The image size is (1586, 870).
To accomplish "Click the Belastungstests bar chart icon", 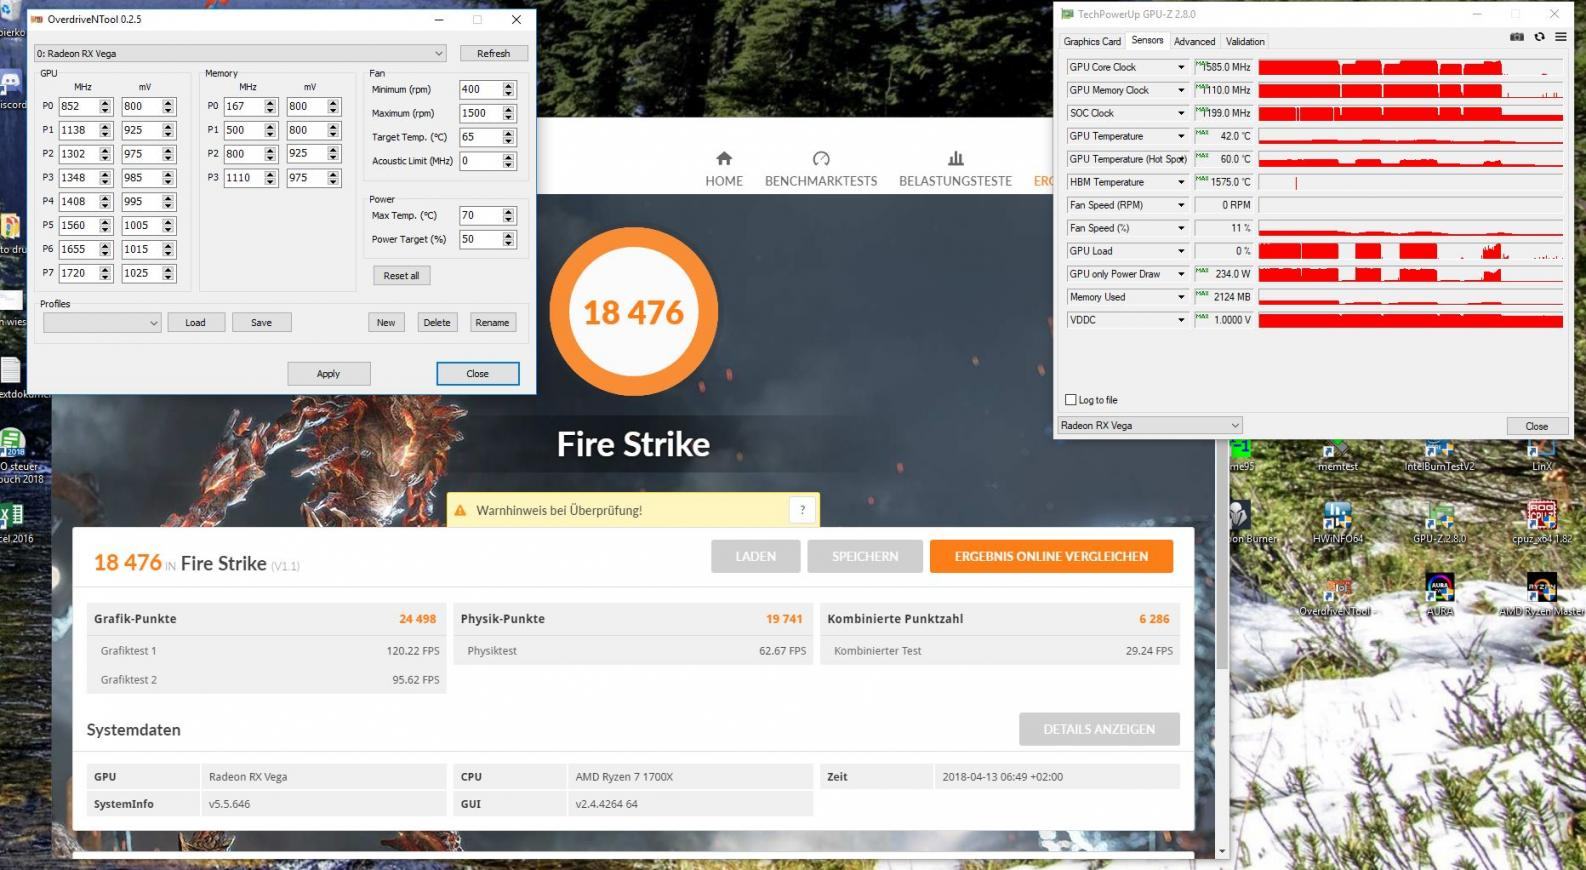I will (x=956, y=158).
